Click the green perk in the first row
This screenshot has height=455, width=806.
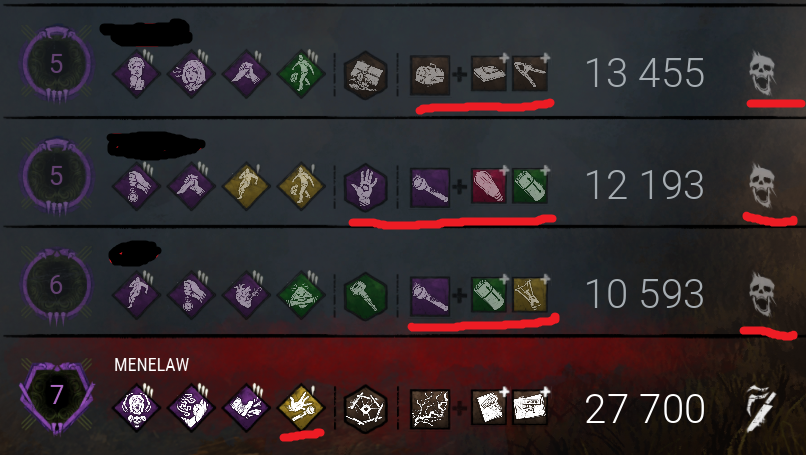click(x=301, y=75)
